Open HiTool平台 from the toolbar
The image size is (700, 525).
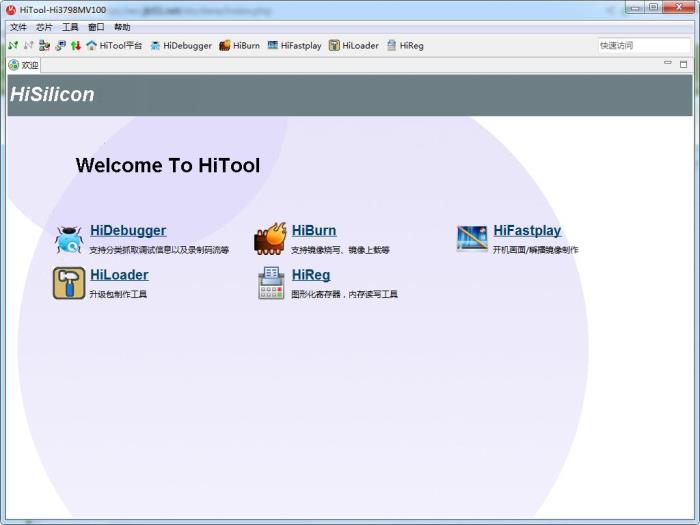click(114, 45)
